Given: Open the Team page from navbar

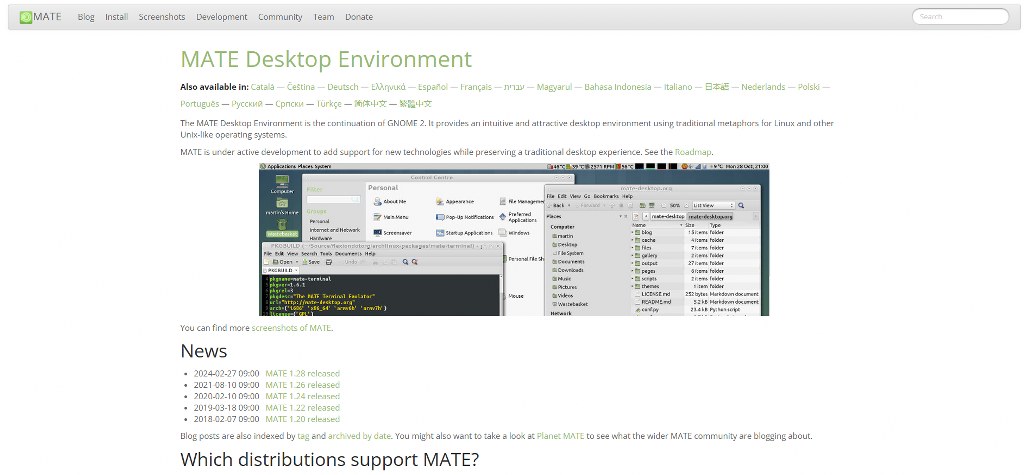Looking at the screenshot, I should (x=324, y=17).
